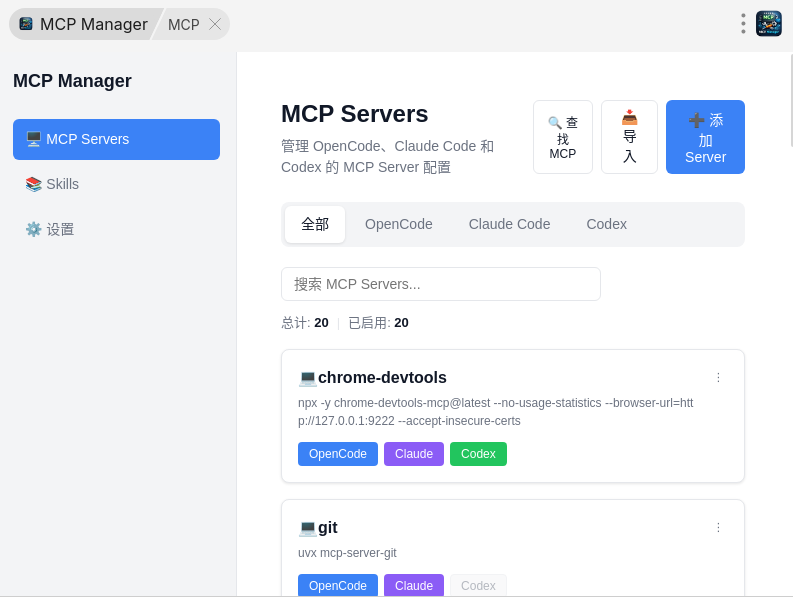This screenshot has width=793, height=597.
Task: Click the 总计: 20 total count
Action: coord(305,323)
